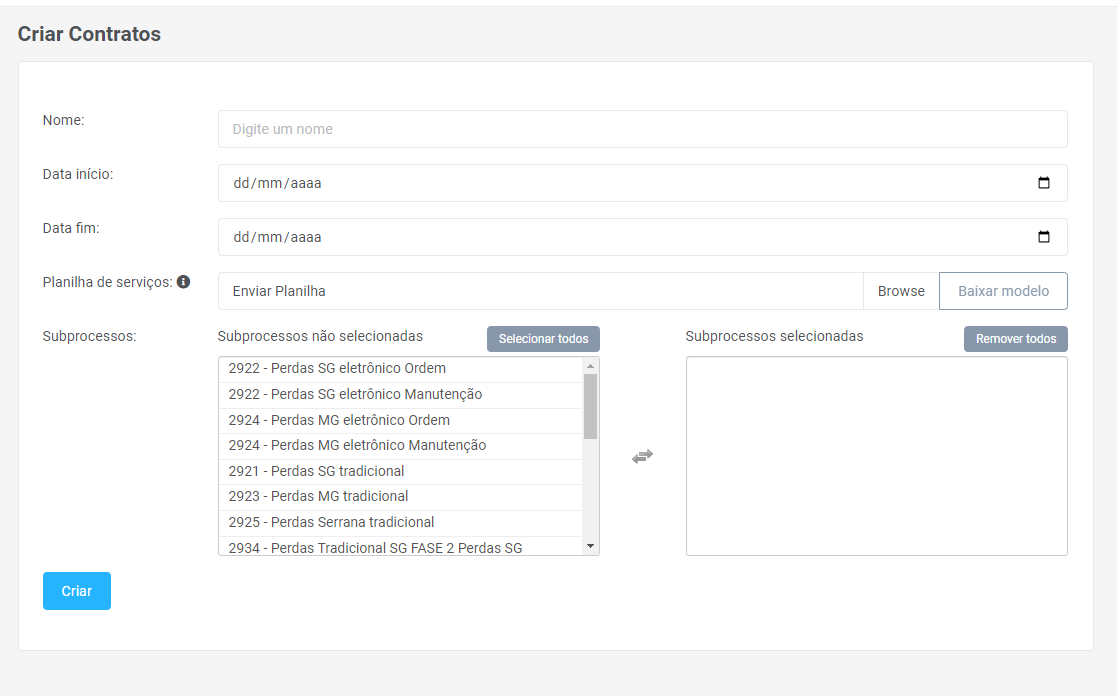Screen dimensions: 1117x696
Task: Click the Enviar Planilha file input
Action: click(x=540, y=291)
